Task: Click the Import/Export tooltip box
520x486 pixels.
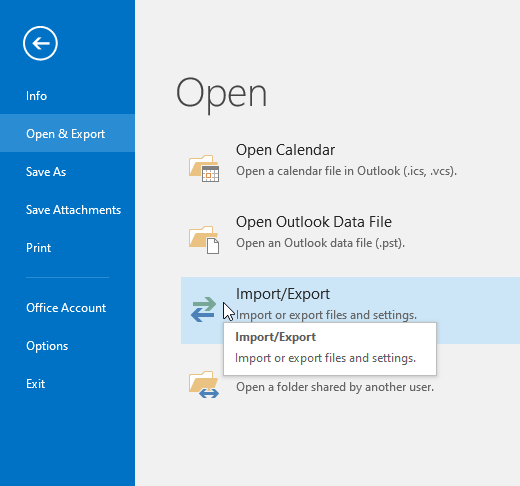Action: point(330,349)
